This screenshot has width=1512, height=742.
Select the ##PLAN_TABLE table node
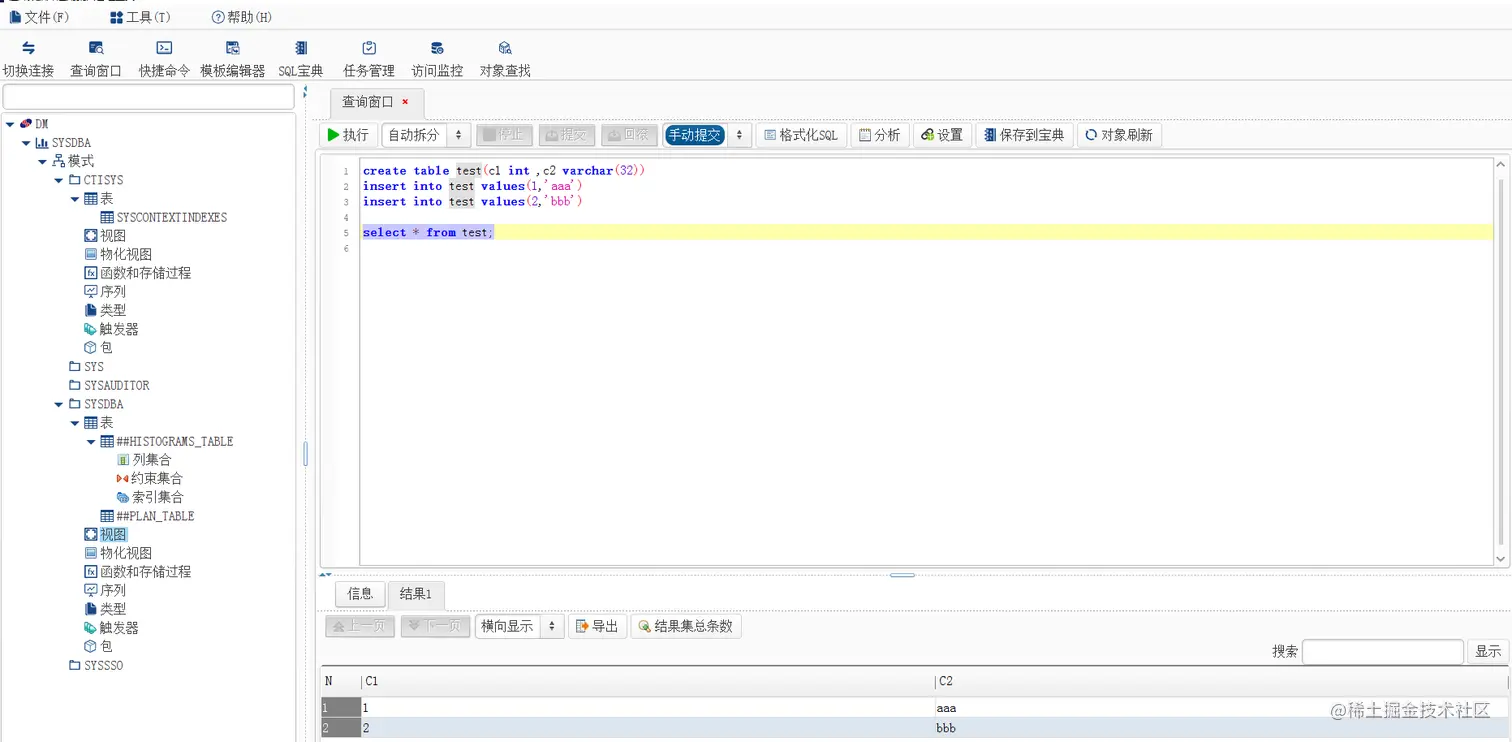point(147,516)
